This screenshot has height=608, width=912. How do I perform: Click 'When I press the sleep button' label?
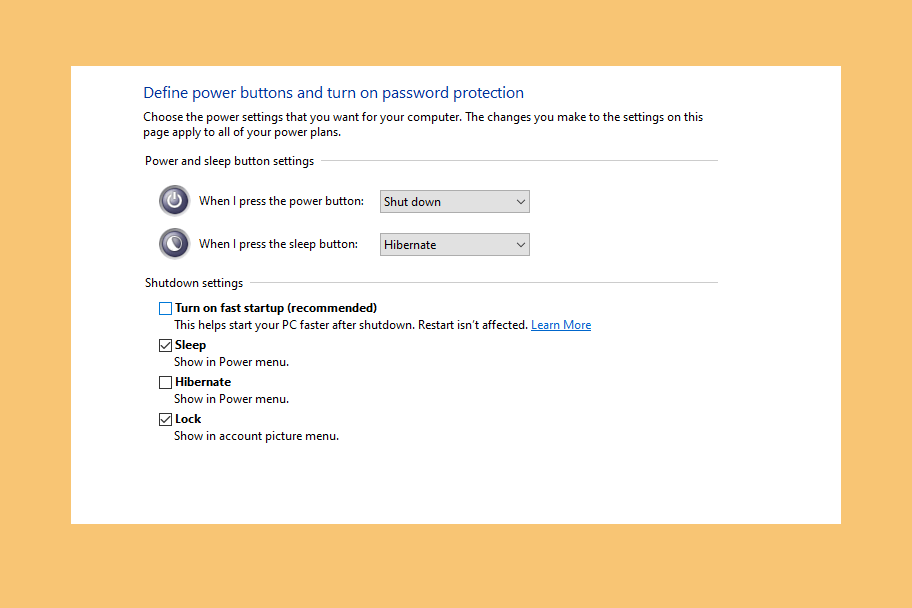coord(279,244)
